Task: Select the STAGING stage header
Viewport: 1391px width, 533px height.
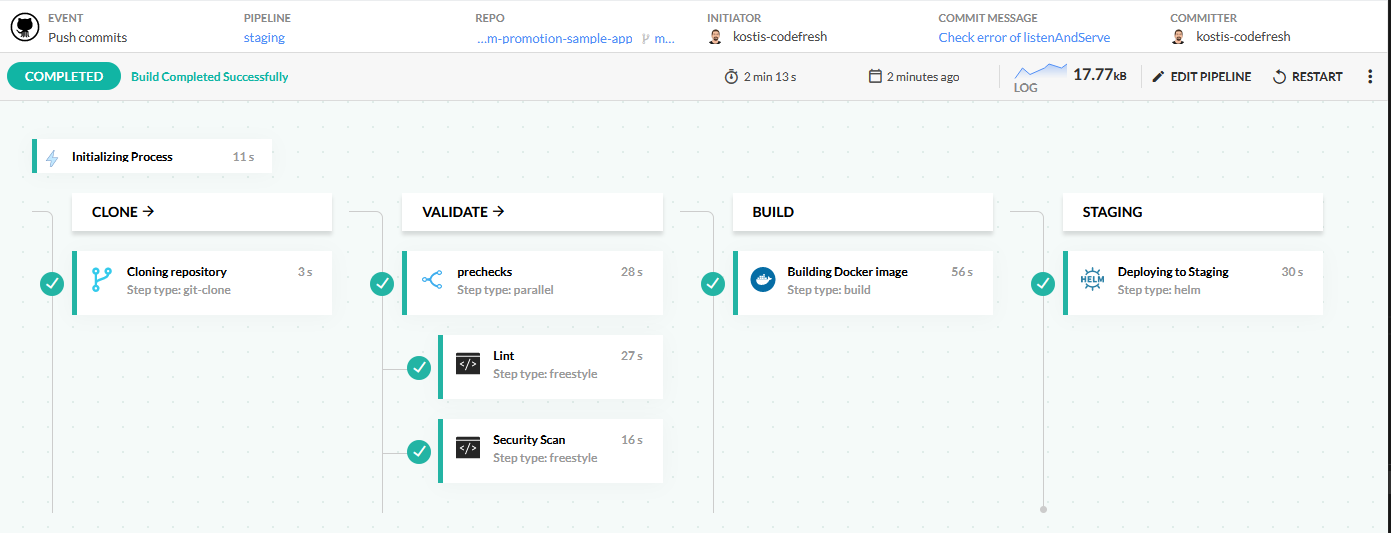Action: point(1112,212)
